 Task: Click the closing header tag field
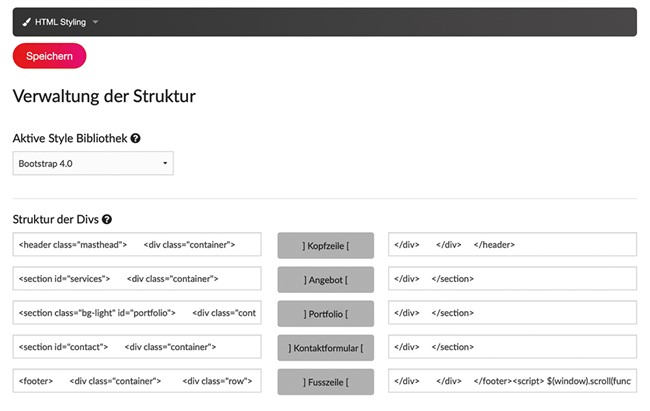(512, 244)
